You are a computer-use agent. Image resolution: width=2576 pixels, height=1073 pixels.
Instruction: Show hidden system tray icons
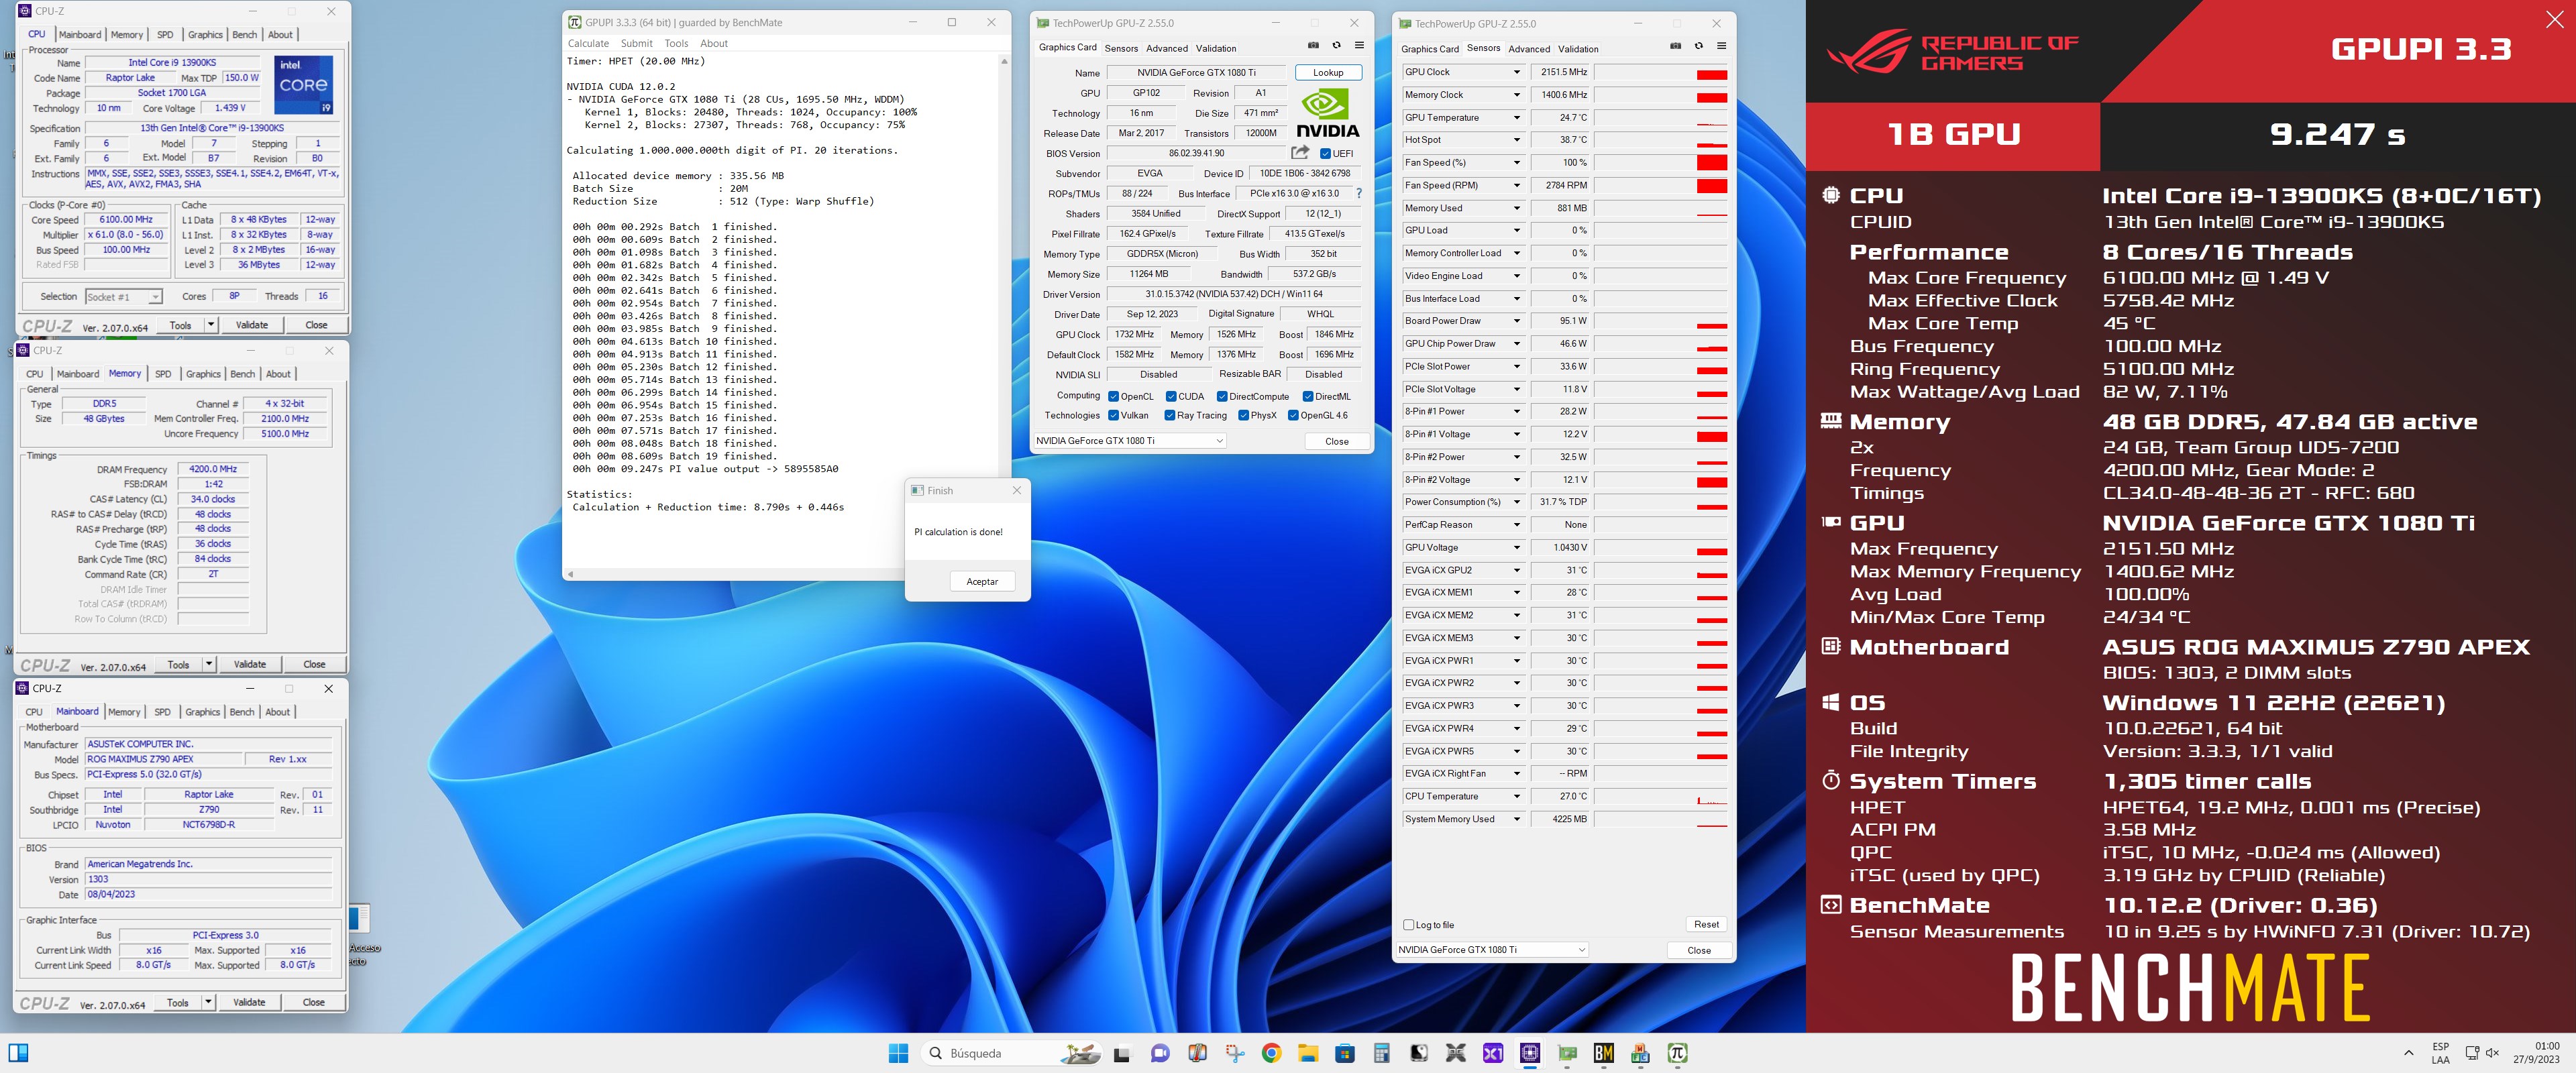(x=2408, y=1053)
